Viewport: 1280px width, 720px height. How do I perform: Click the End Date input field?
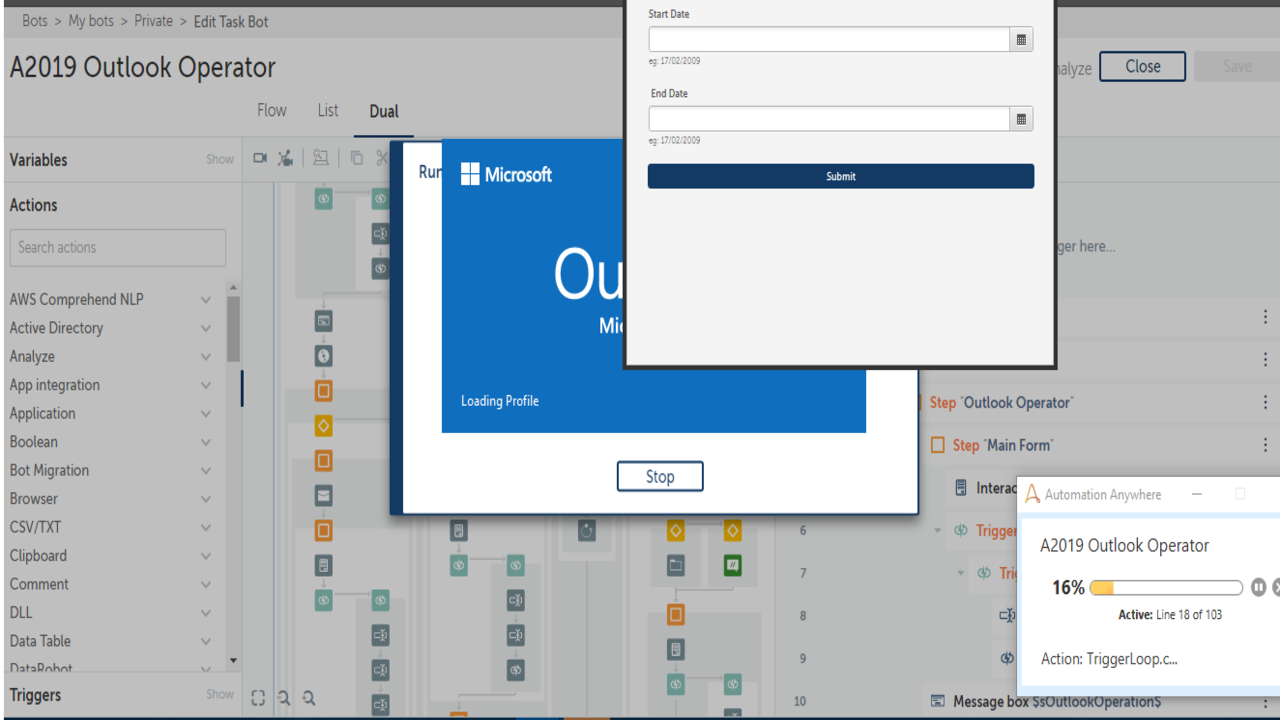click(829, 119)
